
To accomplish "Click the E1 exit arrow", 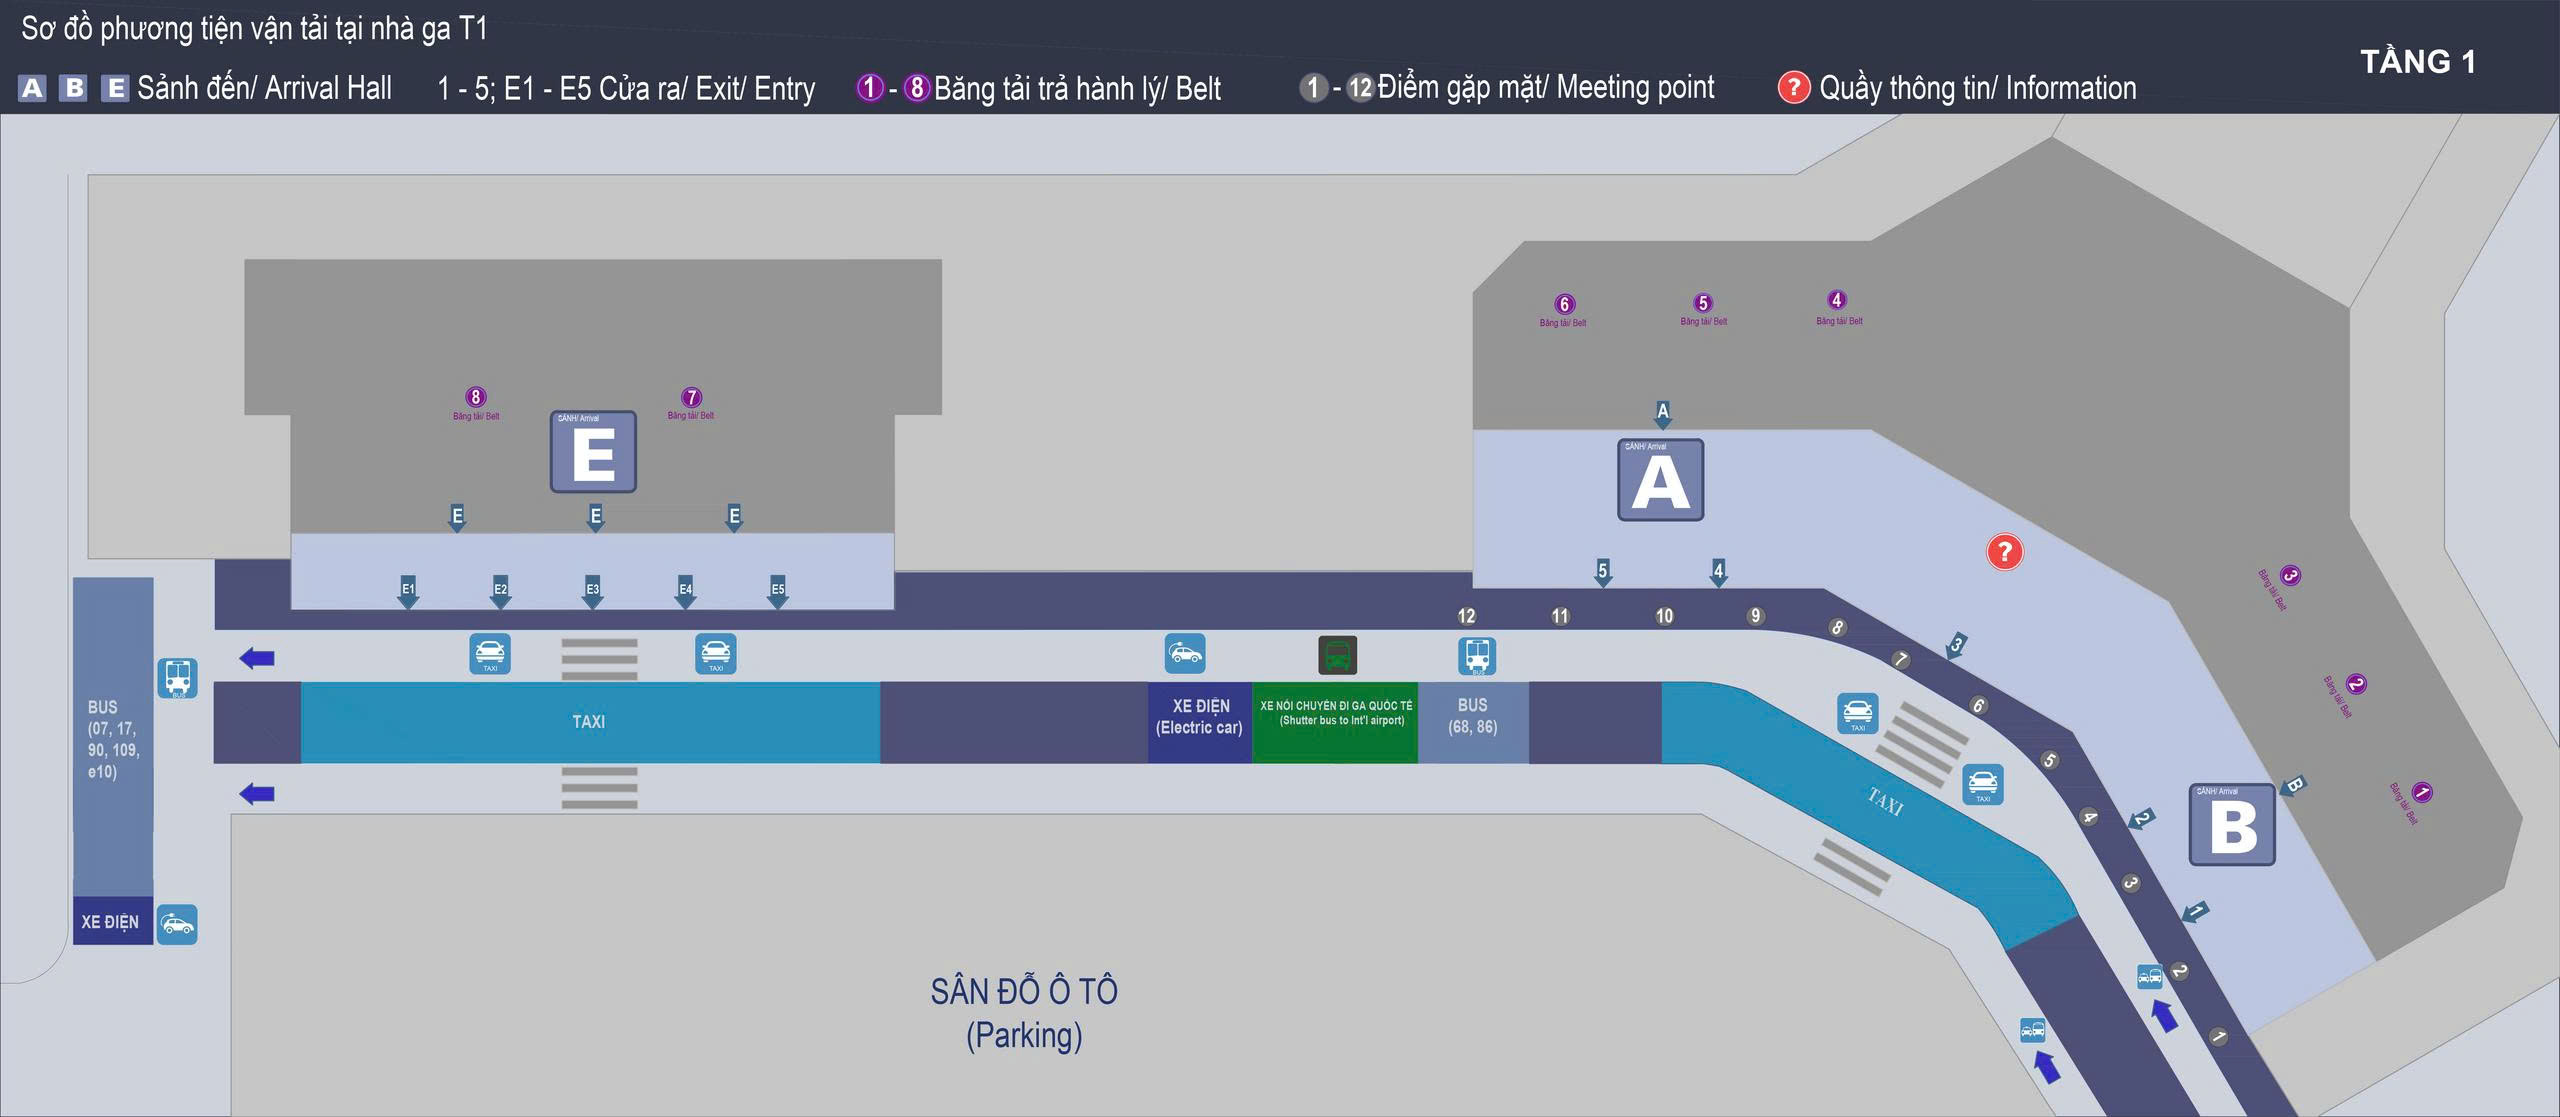I will pyautogui.click(x=408, y=591).
